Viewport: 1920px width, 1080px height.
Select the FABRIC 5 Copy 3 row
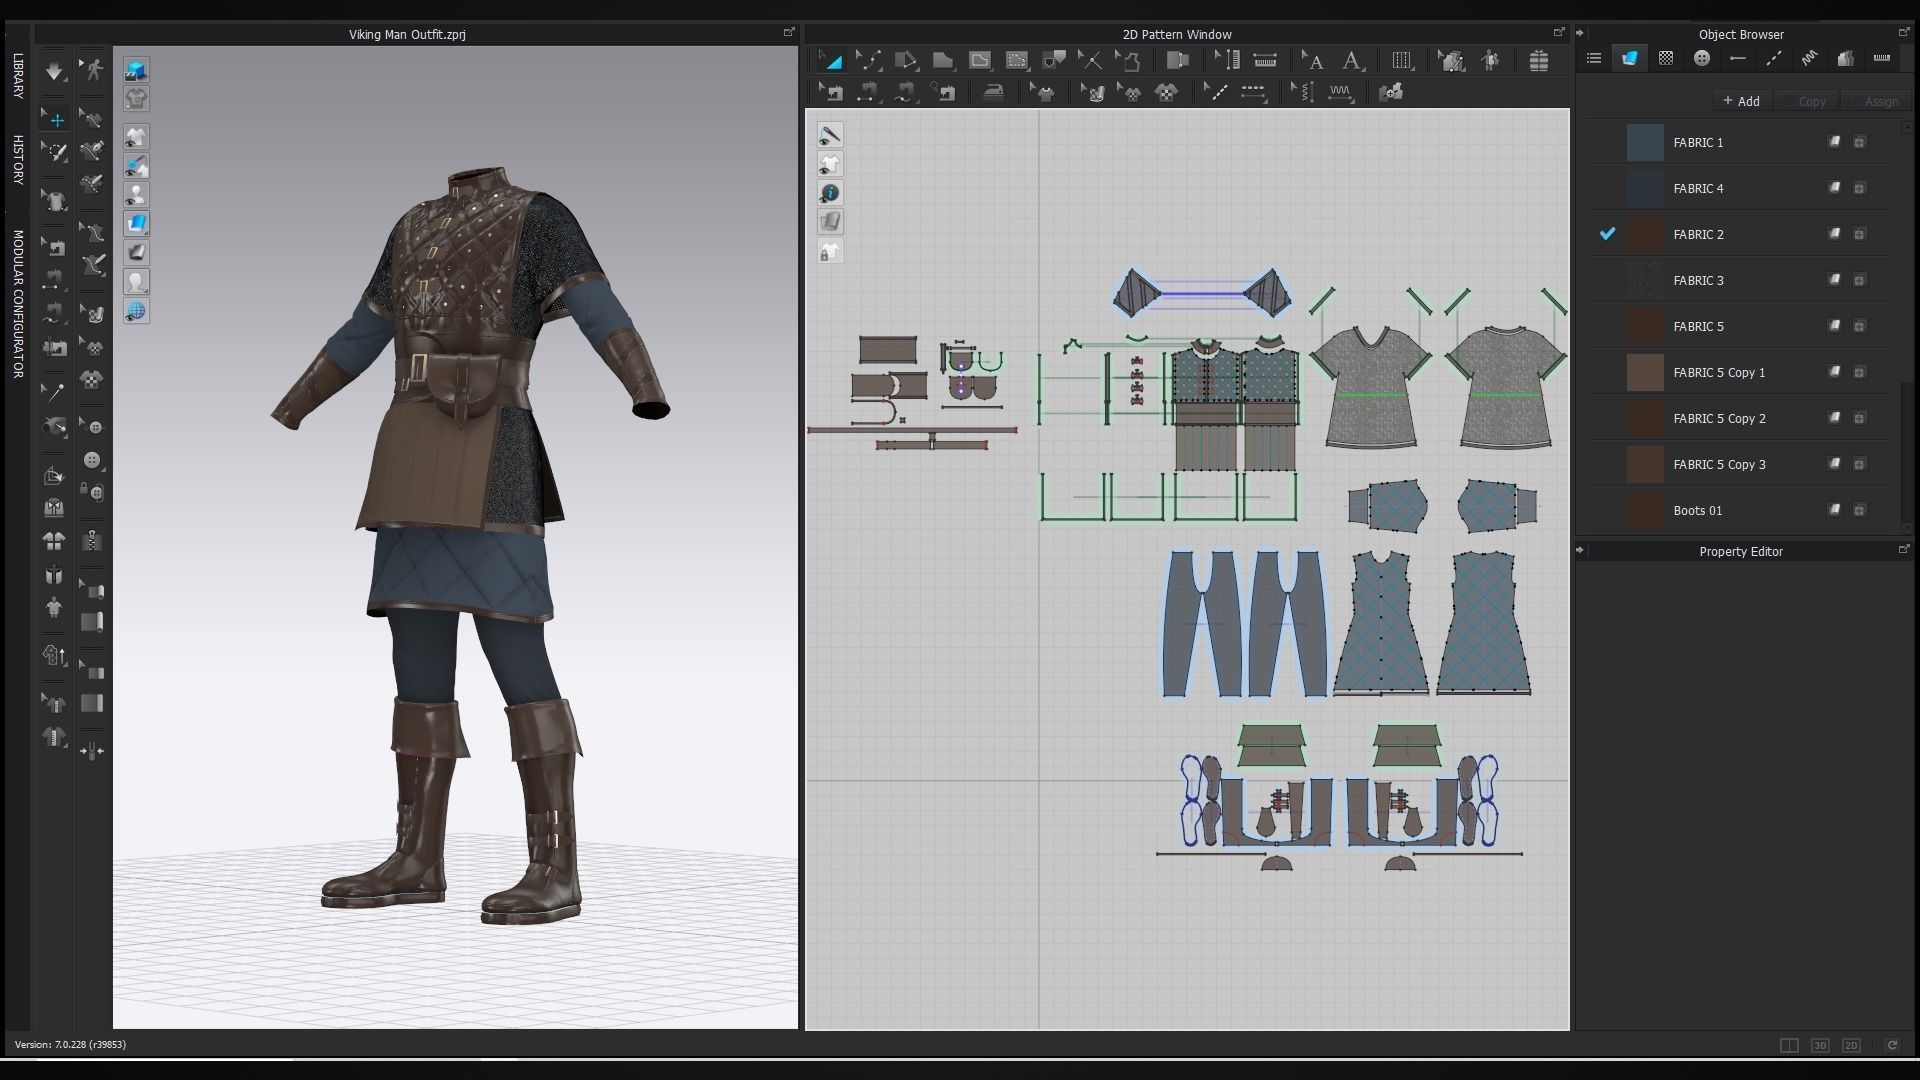click(1740, 464)
